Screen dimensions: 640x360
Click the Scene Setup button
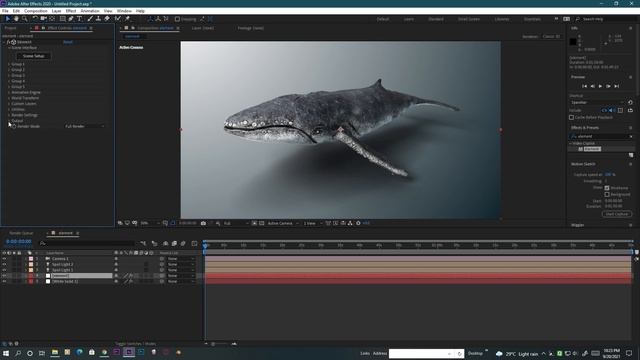33,56
